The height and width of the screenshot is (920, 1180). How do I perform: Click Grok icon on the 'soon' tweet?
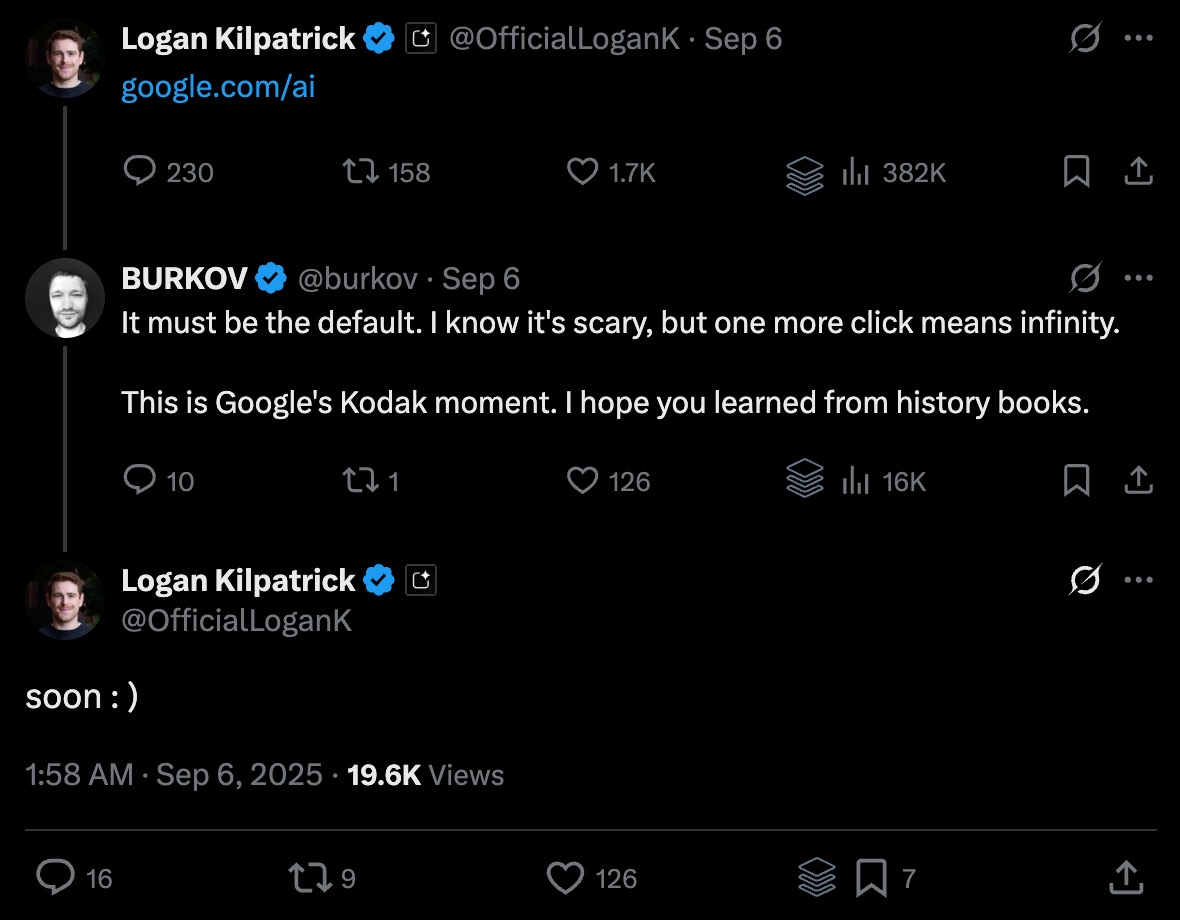click(1085, 580)
